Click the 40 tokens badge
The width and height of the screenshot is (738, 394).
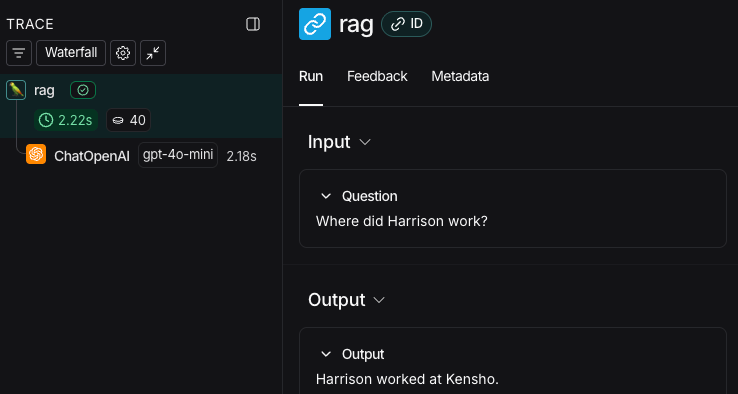[128, 121]
